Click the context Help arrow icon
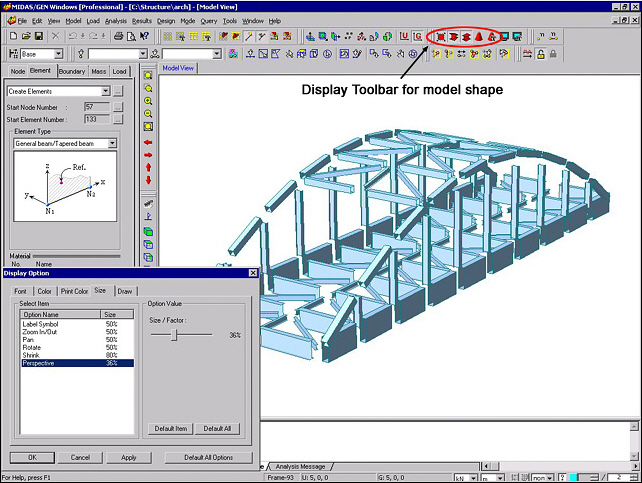Screen dimensions: 642x483 pyautogui.click(x=144, y=36)
